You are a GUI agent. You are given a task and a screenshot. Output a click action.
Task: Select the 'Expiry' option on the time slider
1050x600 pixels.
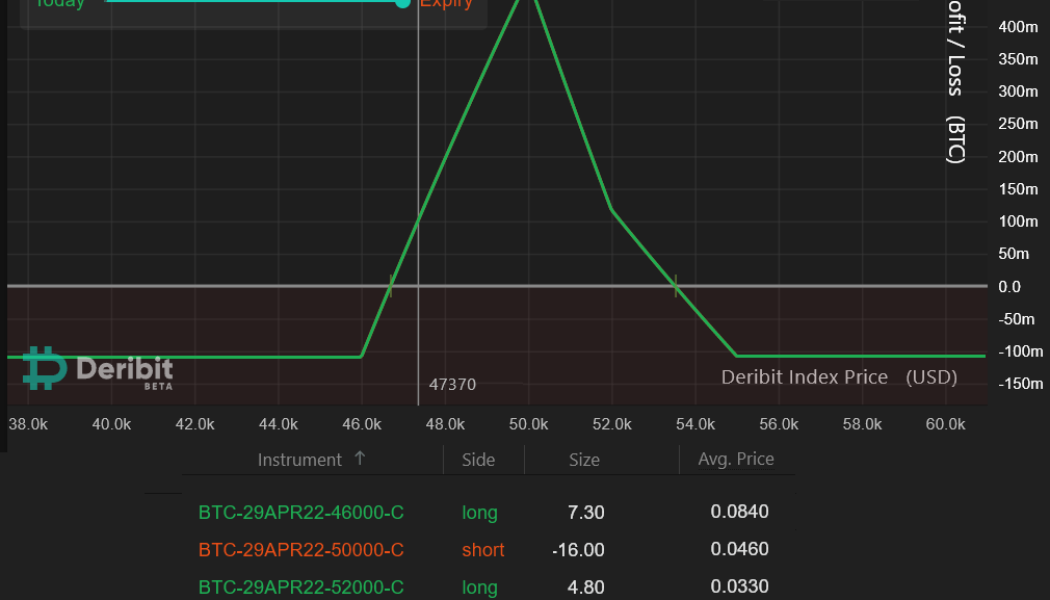[446, 4]
